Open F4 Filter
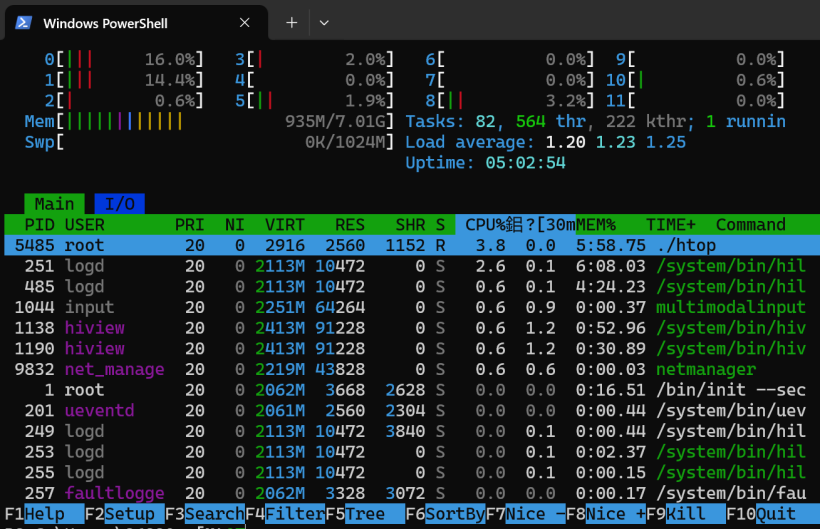This screenshot has width=820, height=529. [285, 514]
